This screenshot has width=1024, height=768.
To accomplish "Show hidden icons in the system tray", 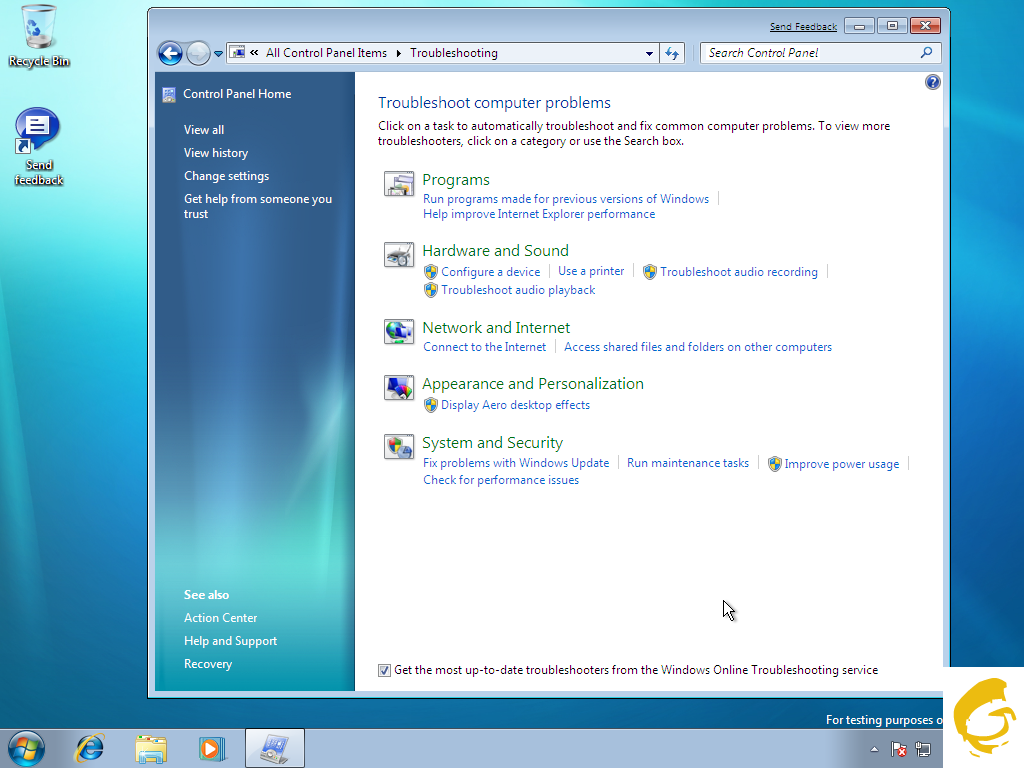I will pos(875,749).
